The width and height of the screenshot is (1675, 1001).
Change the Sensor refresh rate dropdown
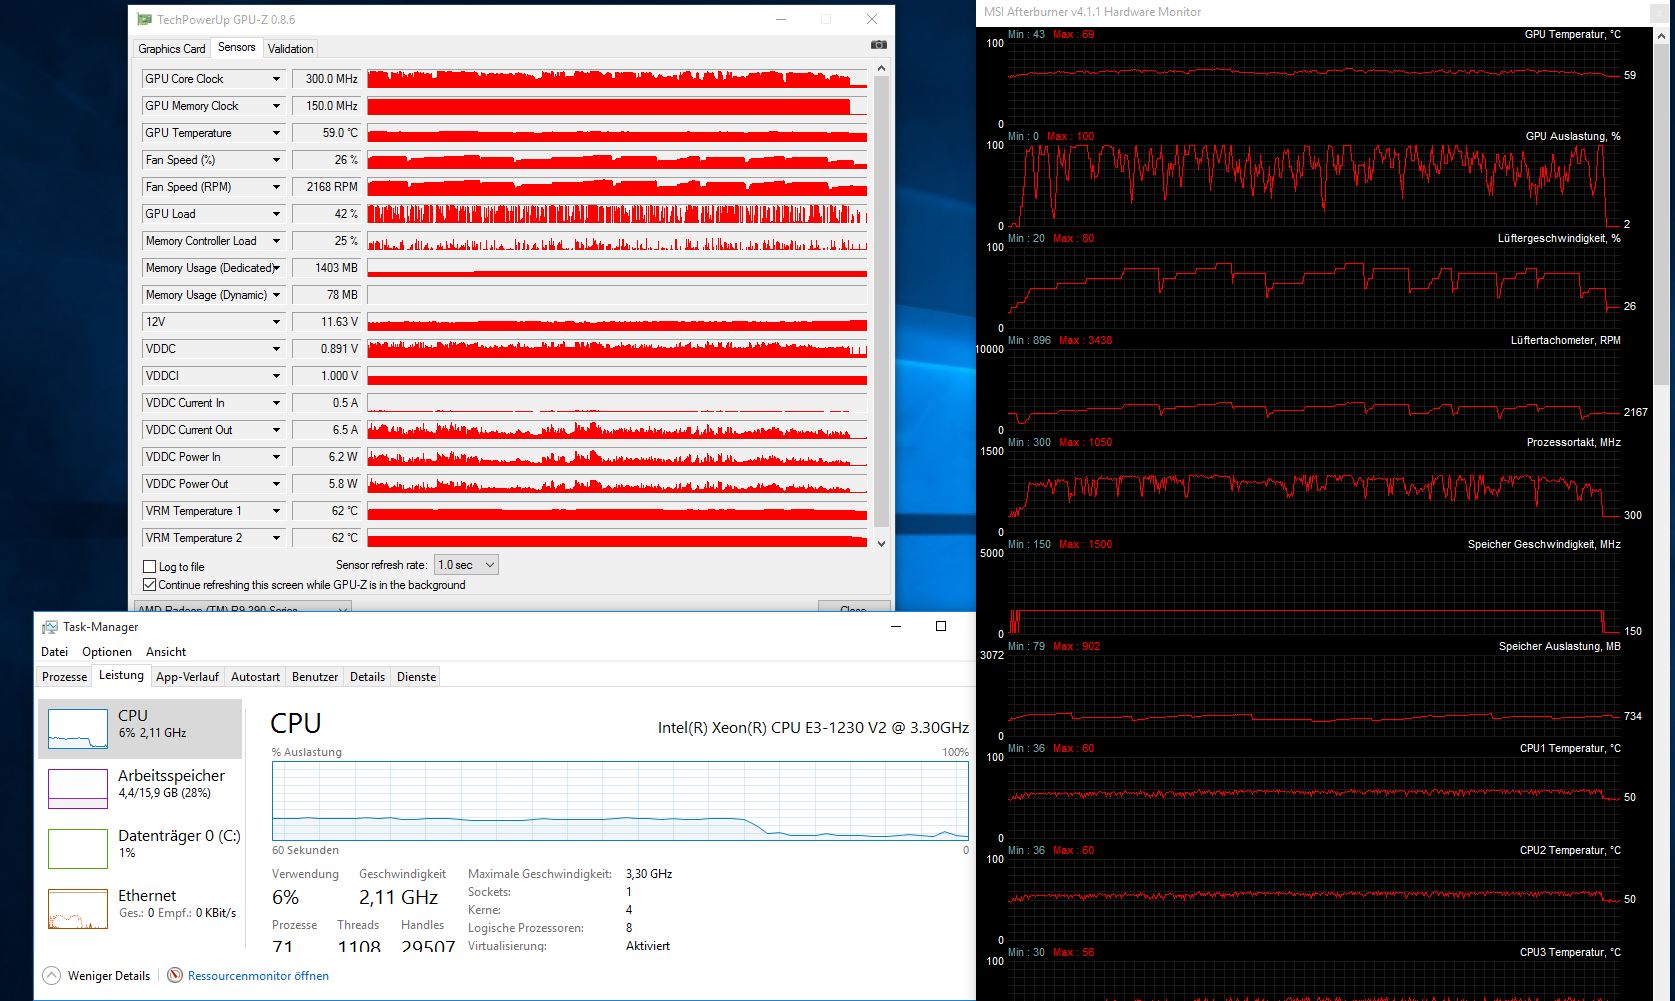(466, 565)
